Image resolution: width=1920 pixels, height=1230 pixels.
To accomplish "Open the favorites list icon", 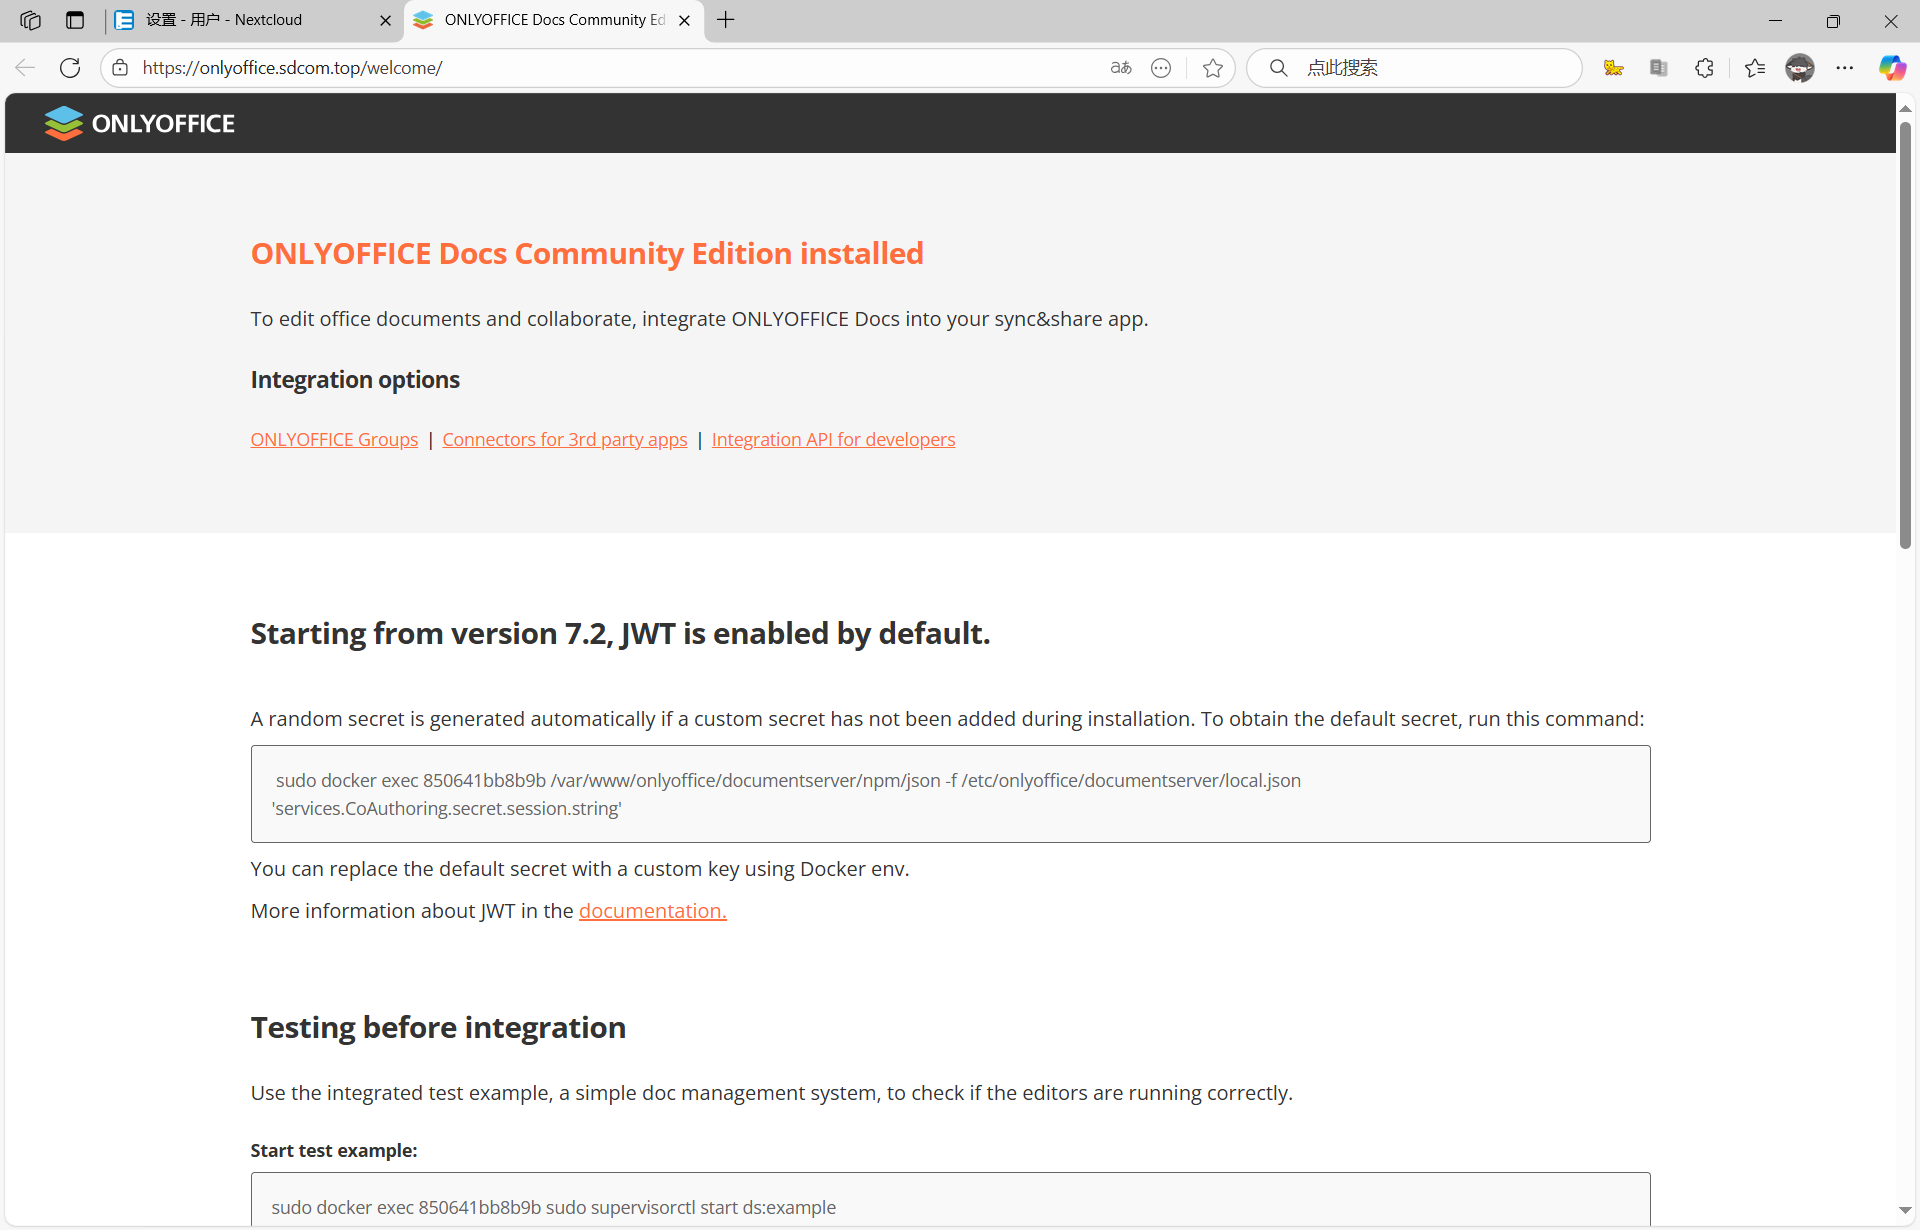I will tap(1755, 68).
